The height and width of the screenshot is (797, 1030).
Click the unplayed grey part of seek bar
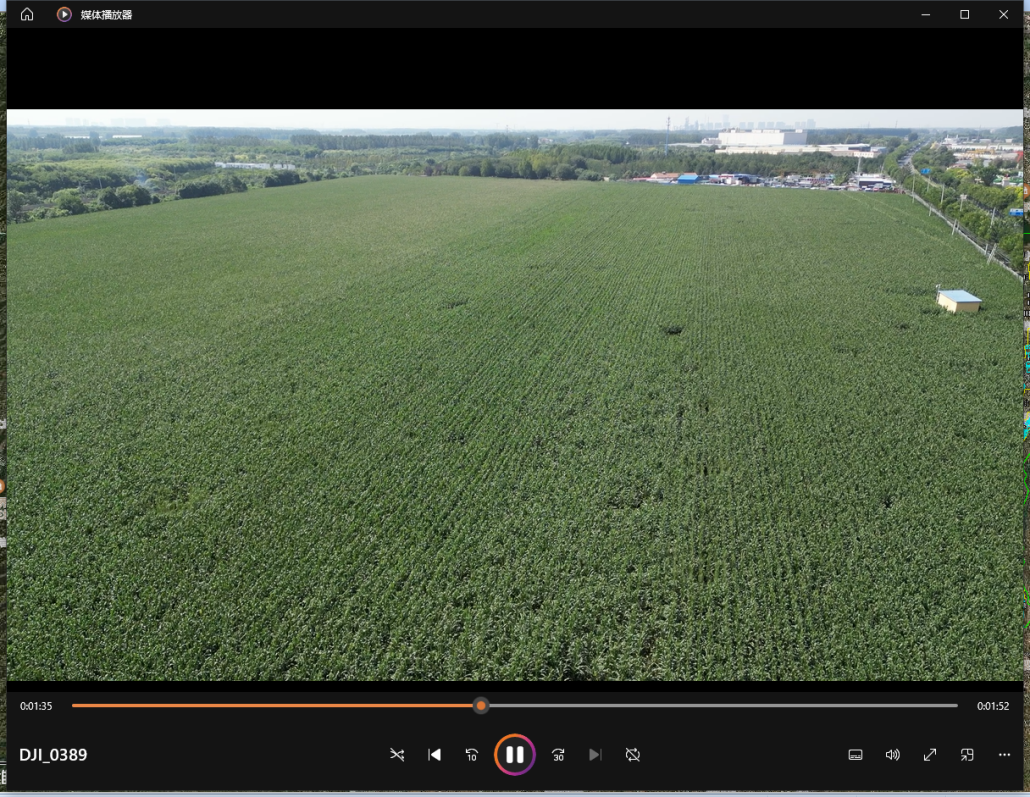pyautogui.click(x=720, y=706)
